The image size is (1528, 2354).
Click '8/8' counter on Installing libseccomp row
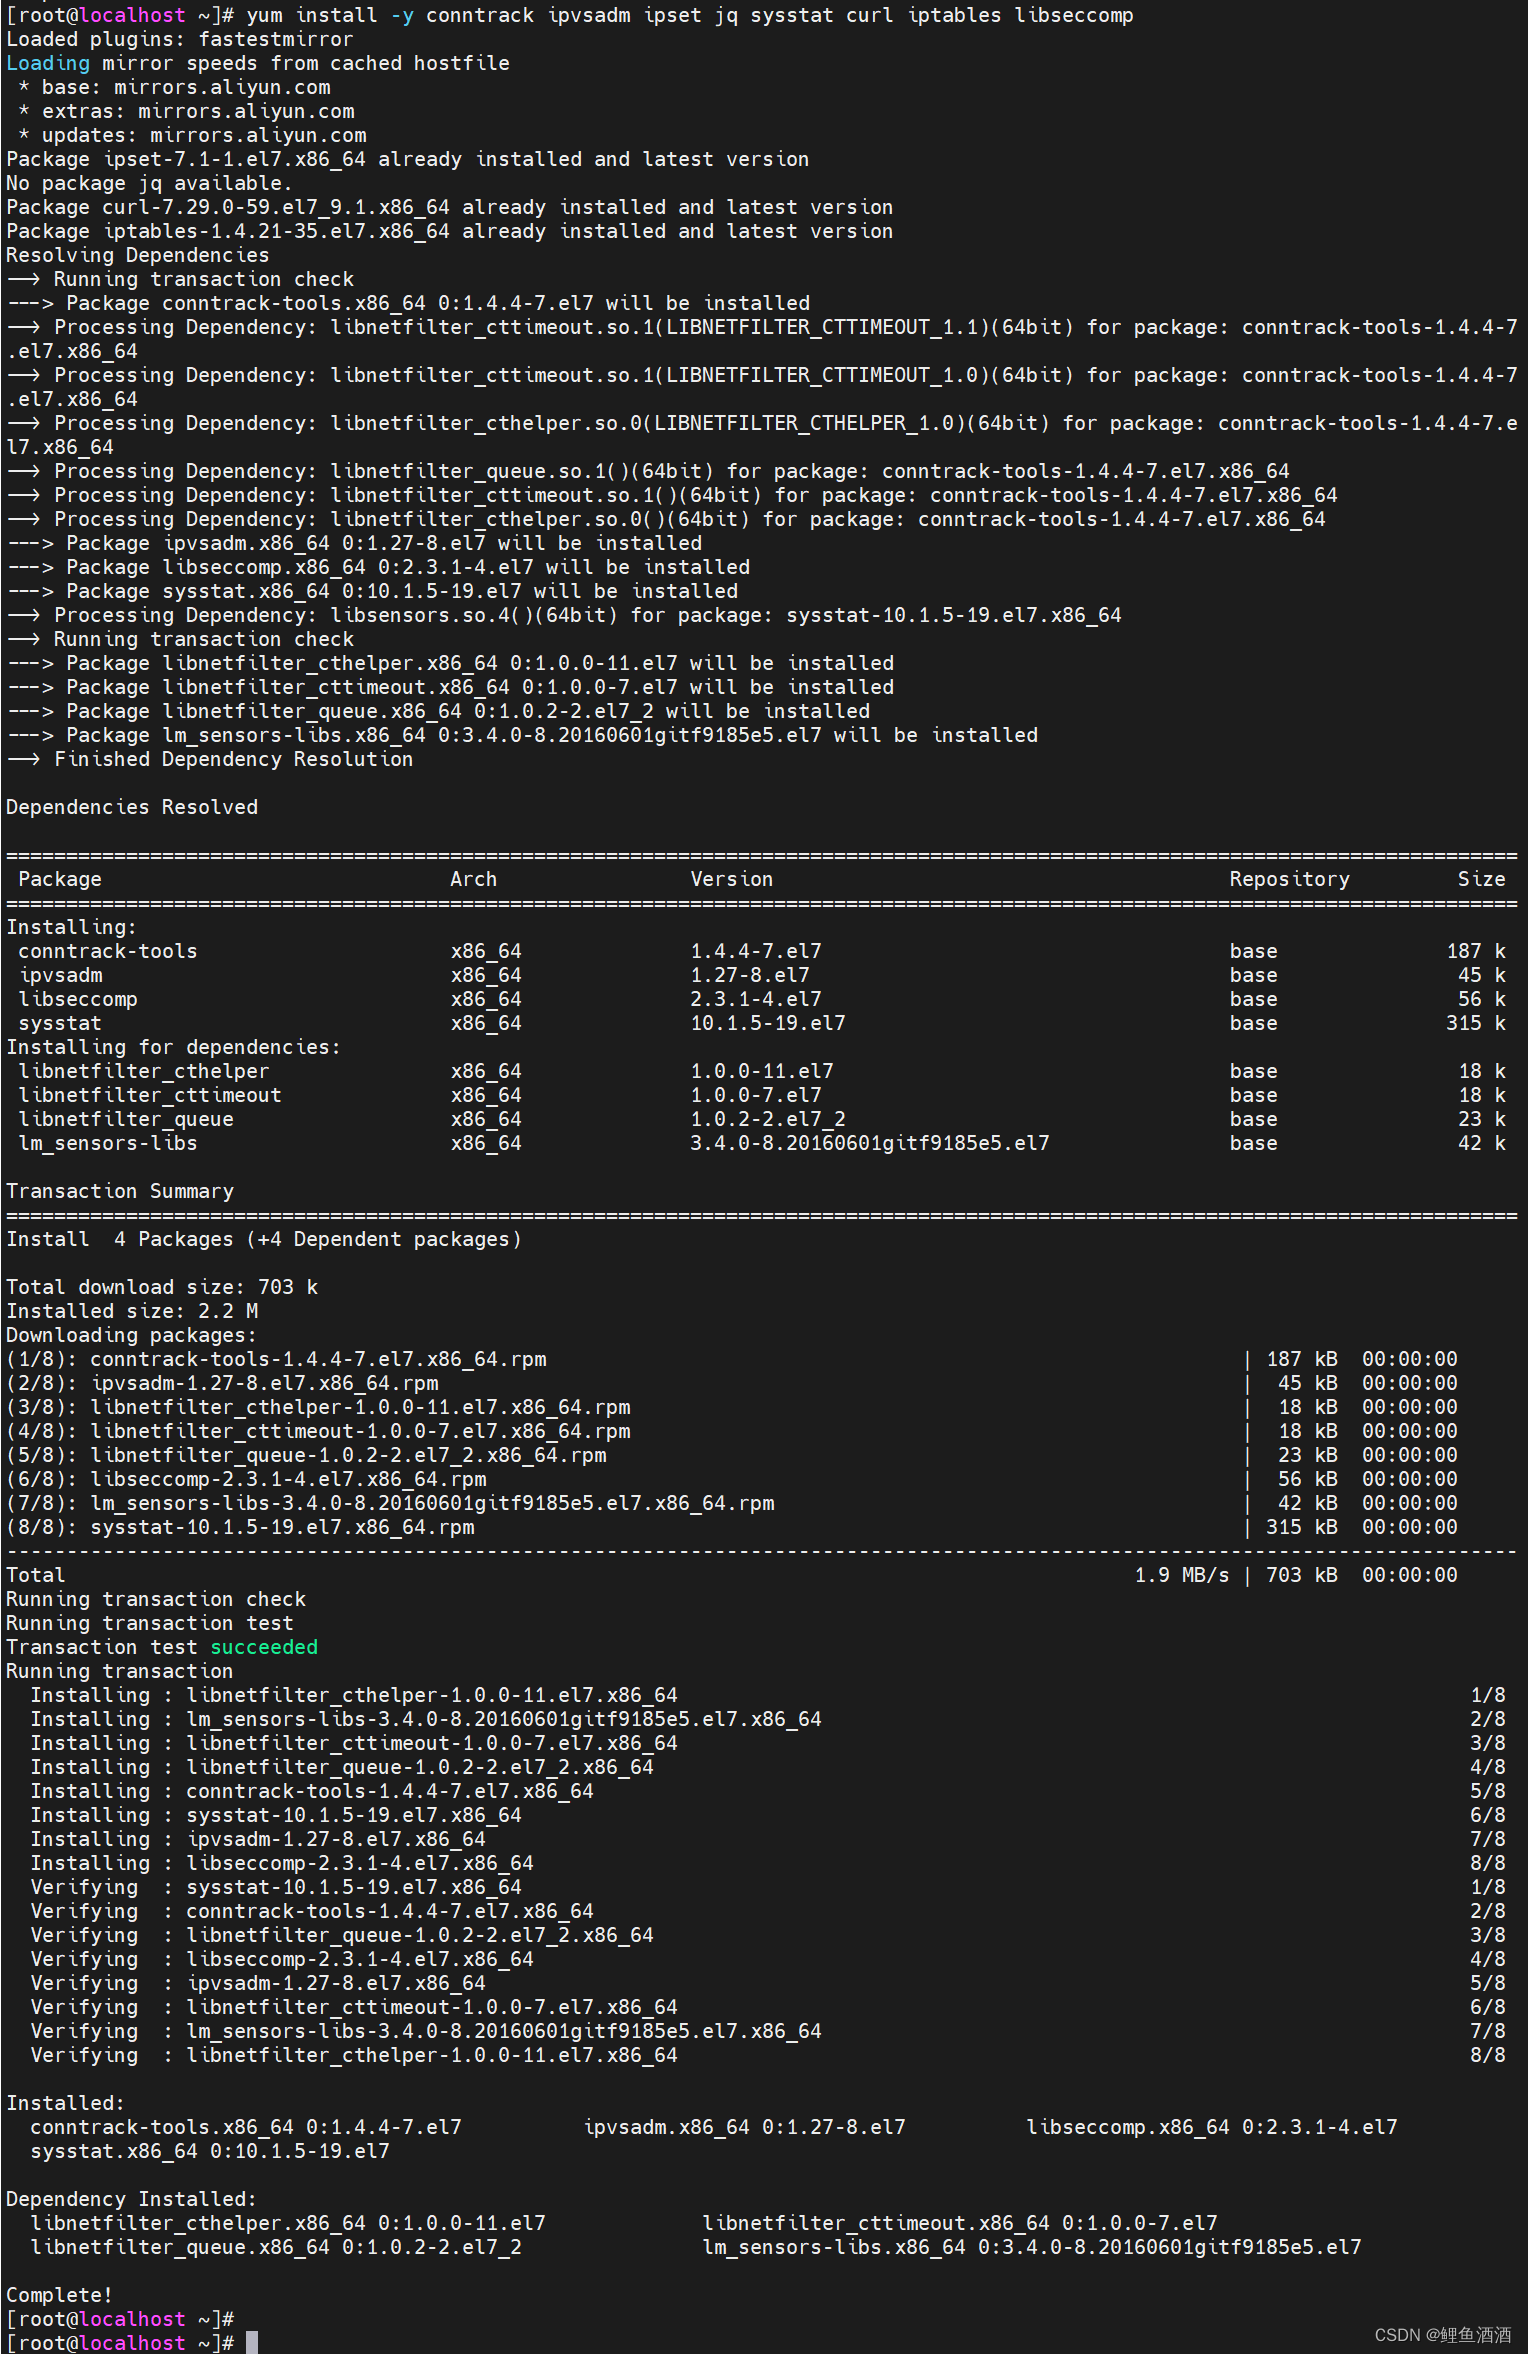pyautogui.click(x=1488, y=1863)
